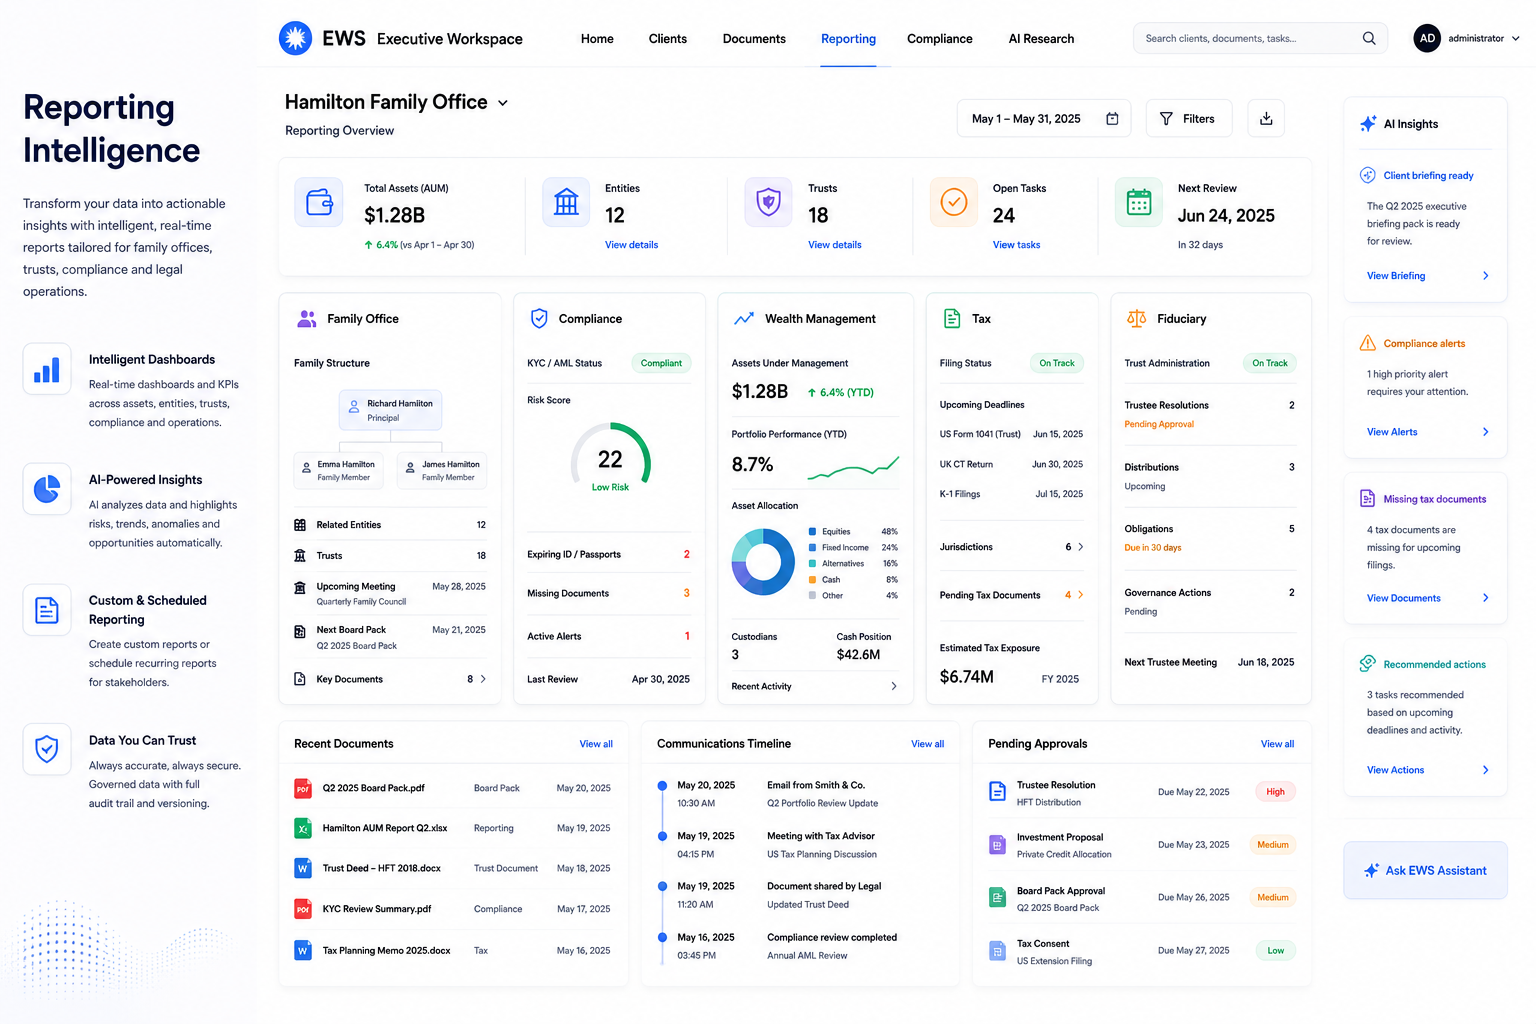The width and height of the screenshot is (1536, 1024).
Task: Click the download report icon button
Action: [1266, 118]
